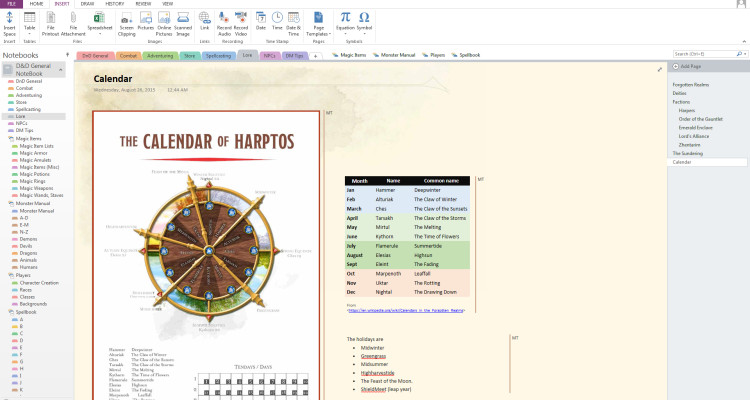Open the Harpers subpage
This screenshot has height=400, width=750.
coord(686,111)
